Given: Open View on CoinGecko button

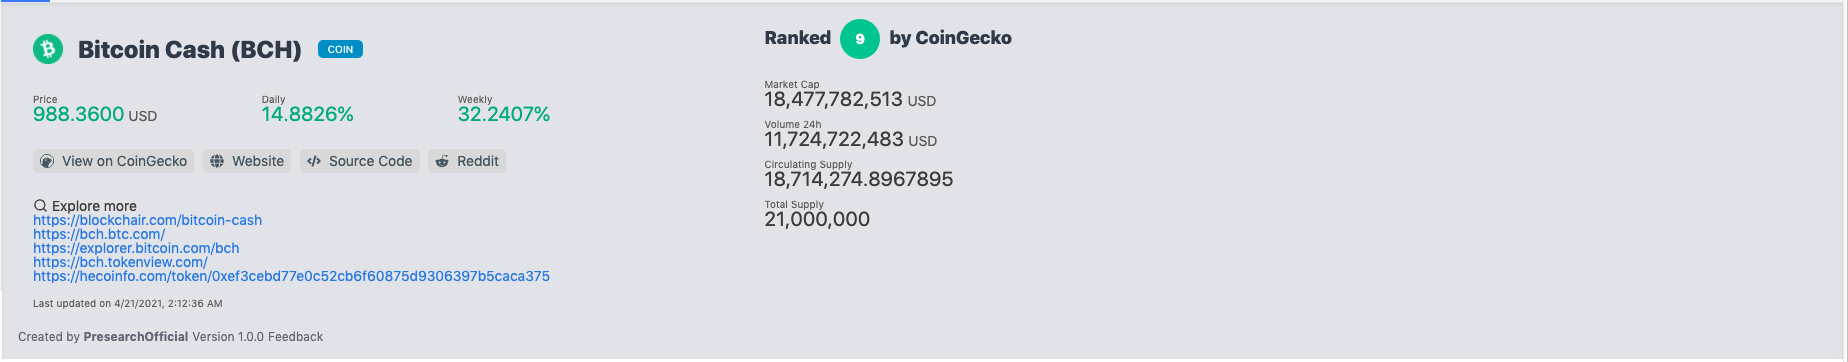Looking at the screenshot, I should pos(114,161).
